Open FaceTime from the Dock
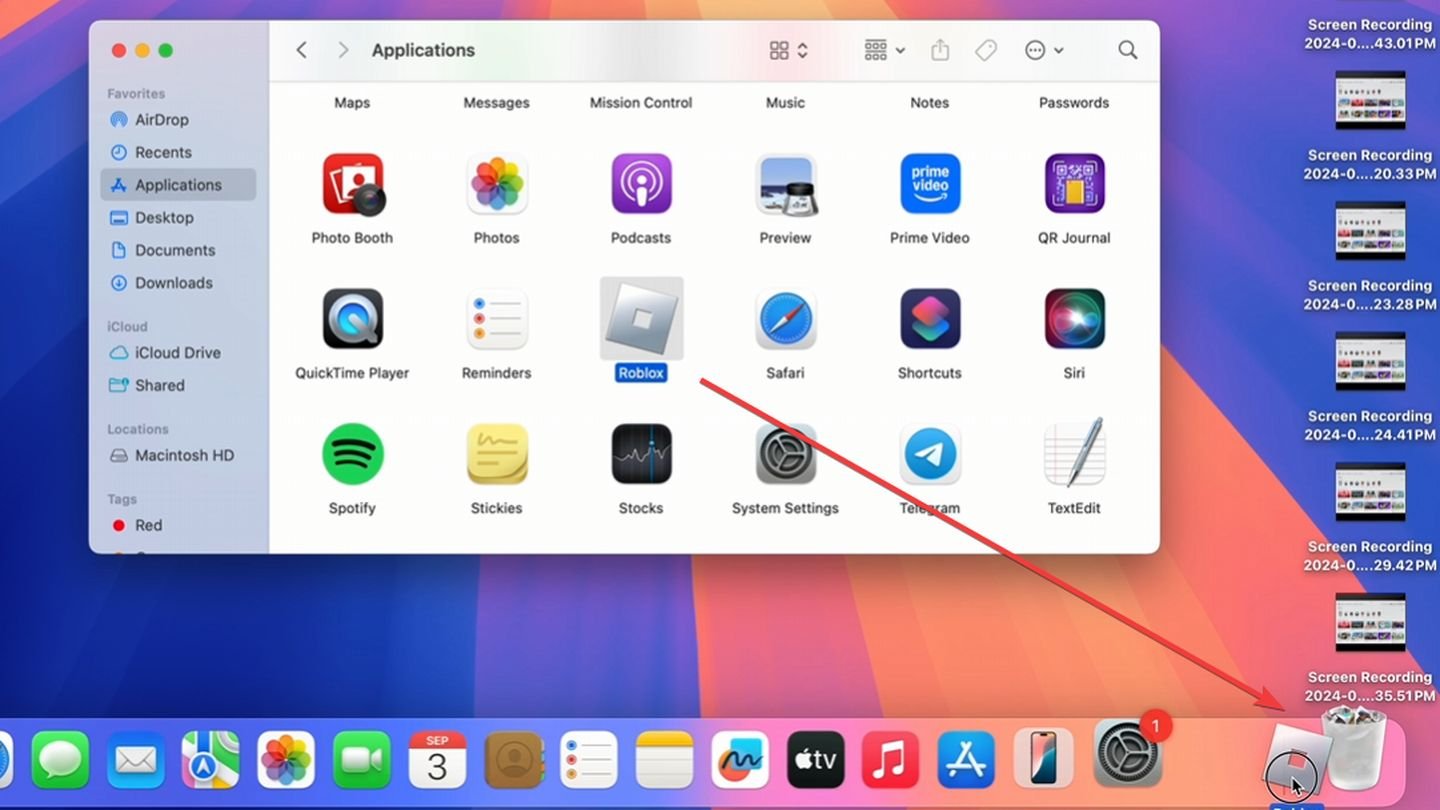This screenshot has width=1440, height=810. click(362, 760)
